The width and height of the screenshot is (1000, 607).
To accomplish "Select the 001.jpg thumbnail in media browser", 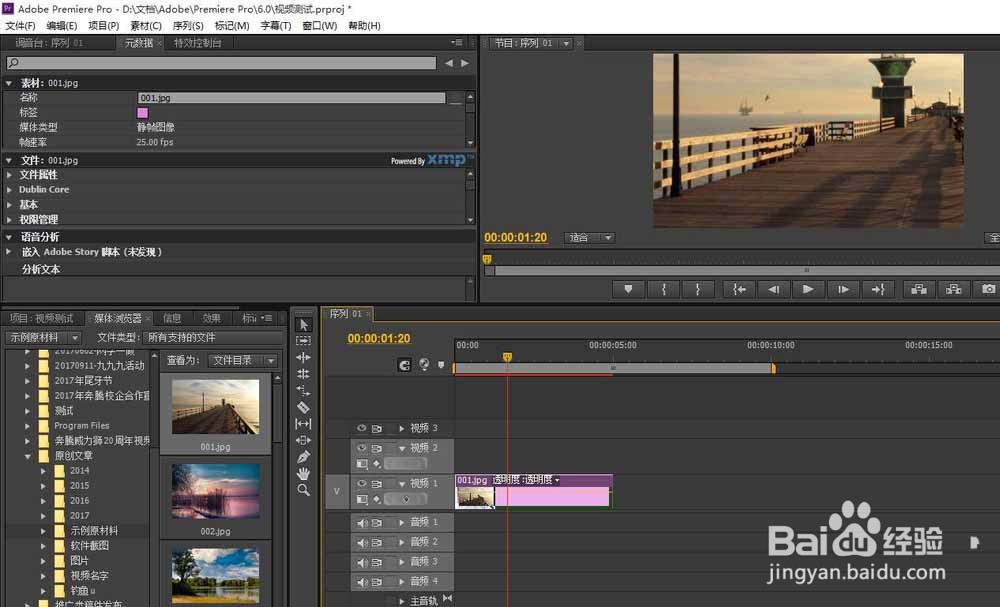I will pos(216,407).
